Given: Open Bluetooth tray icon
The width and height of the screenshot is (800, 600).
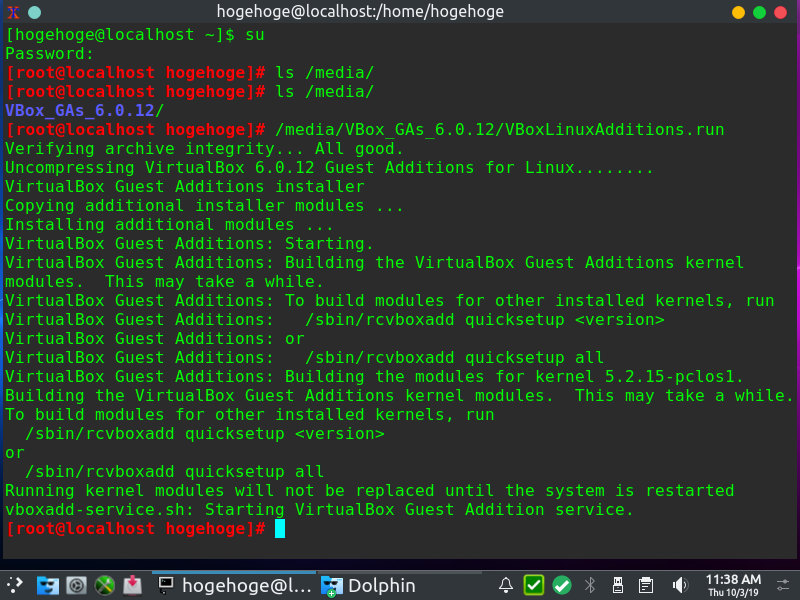Looking at the screenshot, I should click(x=590, y=585).
